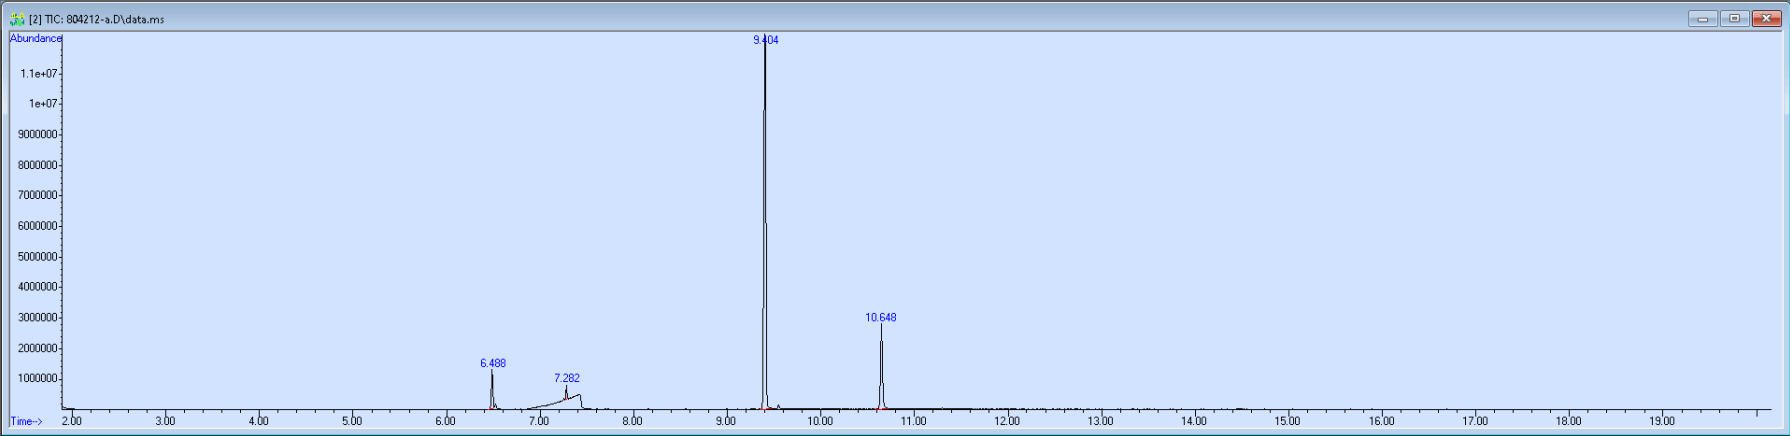Click the window title 804212-a.D\data.ms

[116, 20]
